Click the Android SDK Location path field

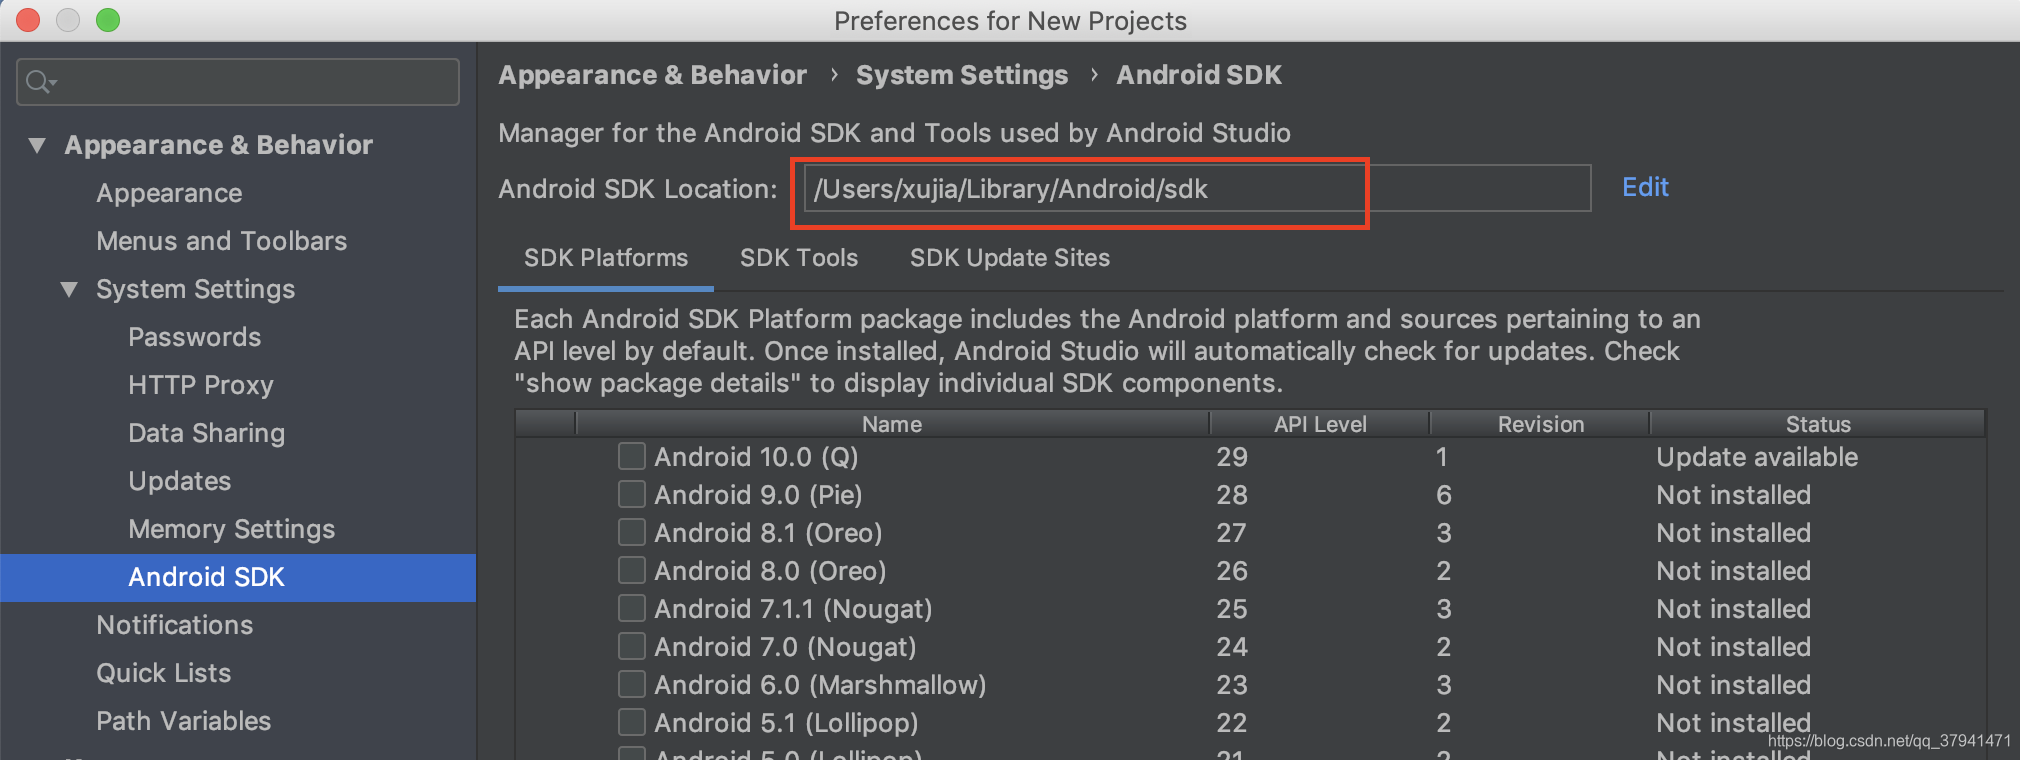point(1197,188)
